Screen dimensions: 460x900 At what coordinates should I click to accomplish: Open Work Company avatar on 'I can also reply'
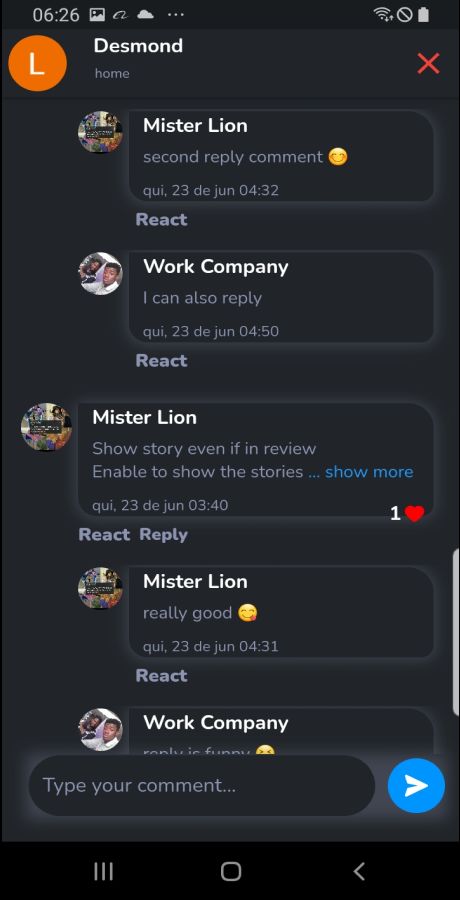(x=100, y=274)
